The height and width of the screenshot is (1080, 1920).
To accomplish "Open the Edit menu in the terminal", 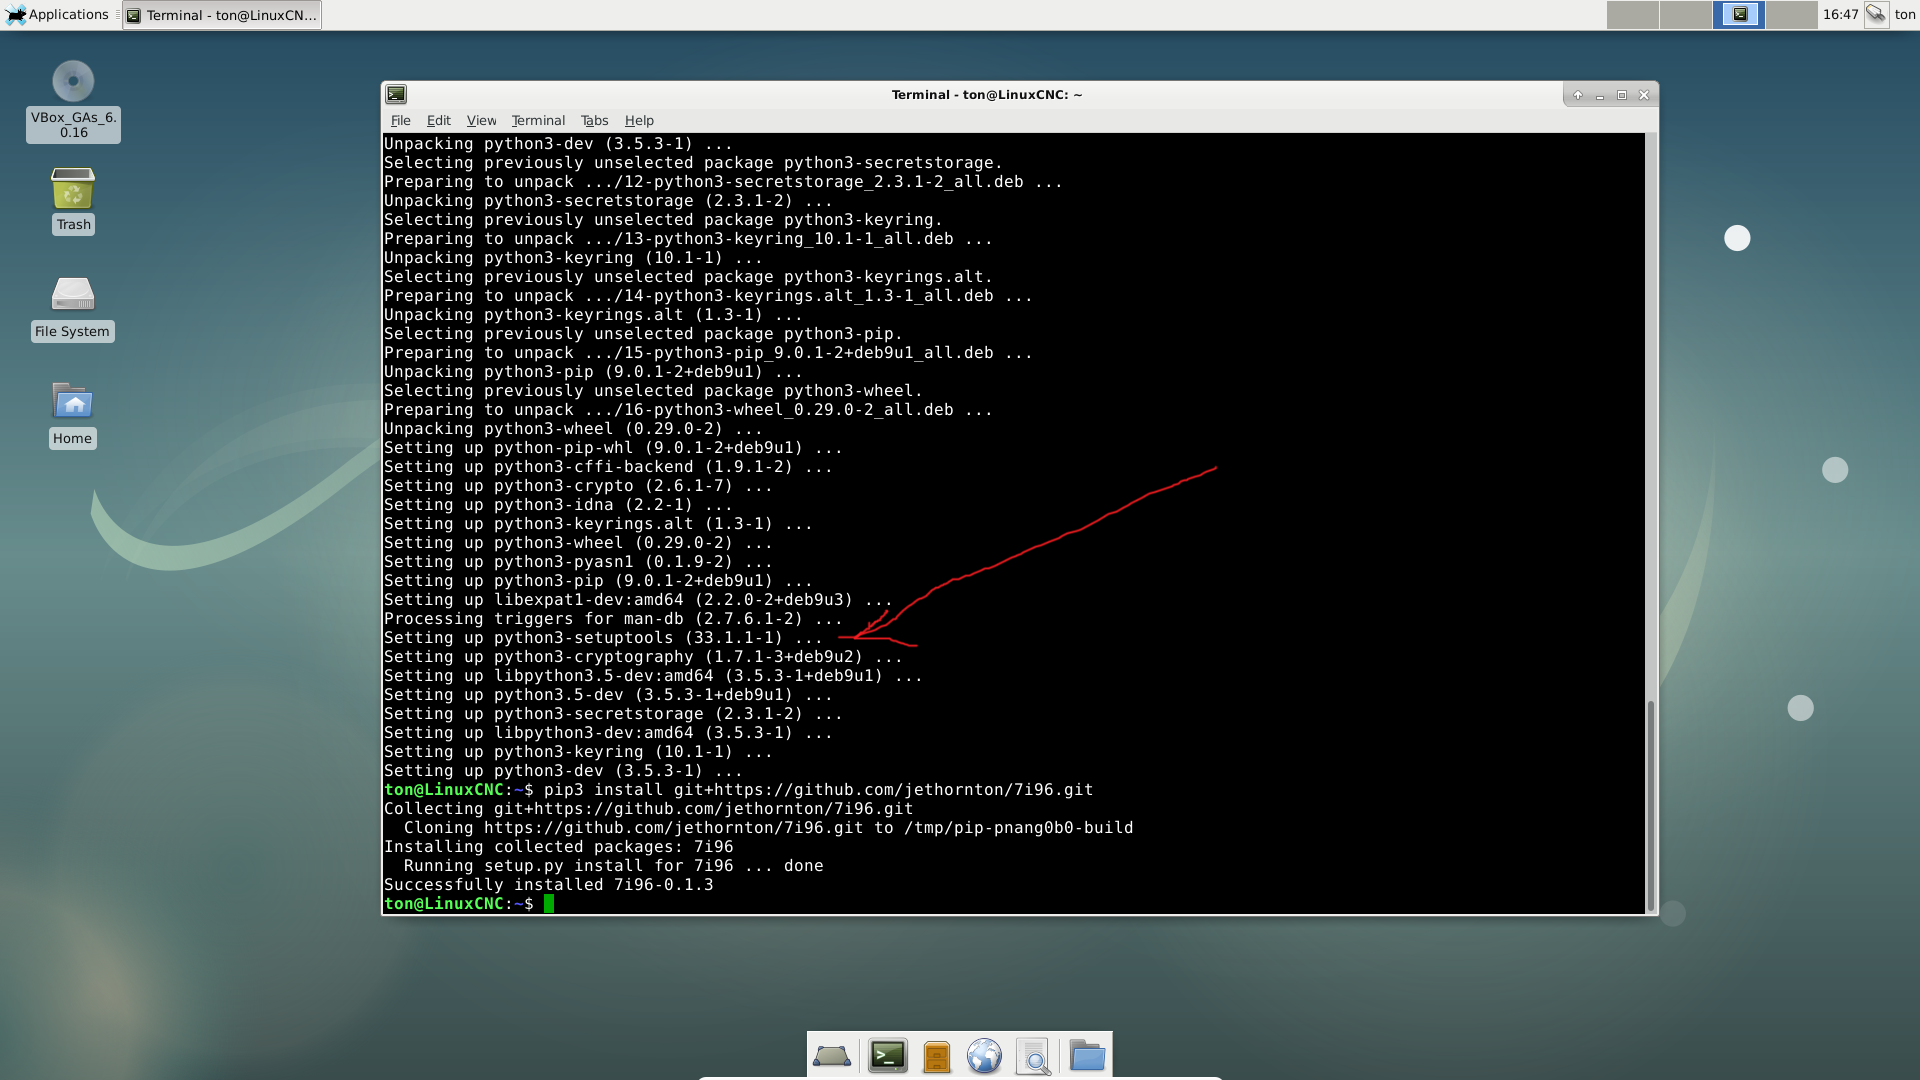I will pyautogui.click(x=438, y=120).
